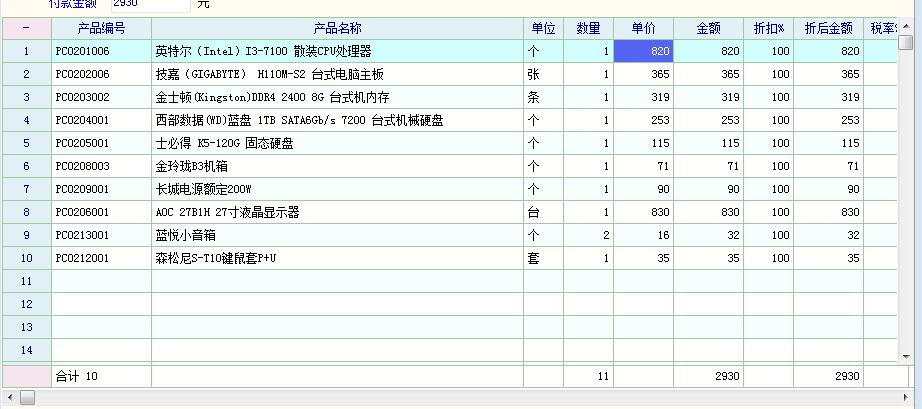Click the empty row 11 header
The height and width of the screenshot is (409, 922).
pyautogui.click(x=26, y=281)
